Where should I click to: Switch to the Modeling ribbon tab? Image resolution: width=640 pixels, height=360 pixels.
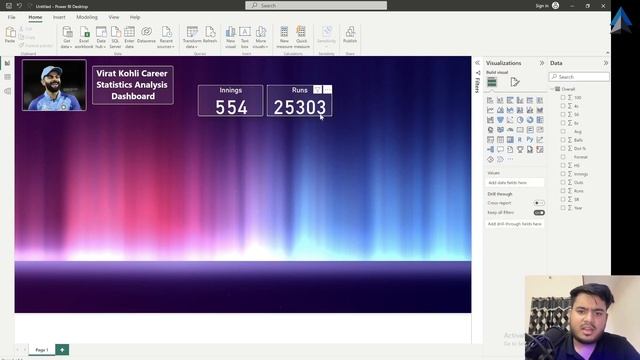[87, 17]
